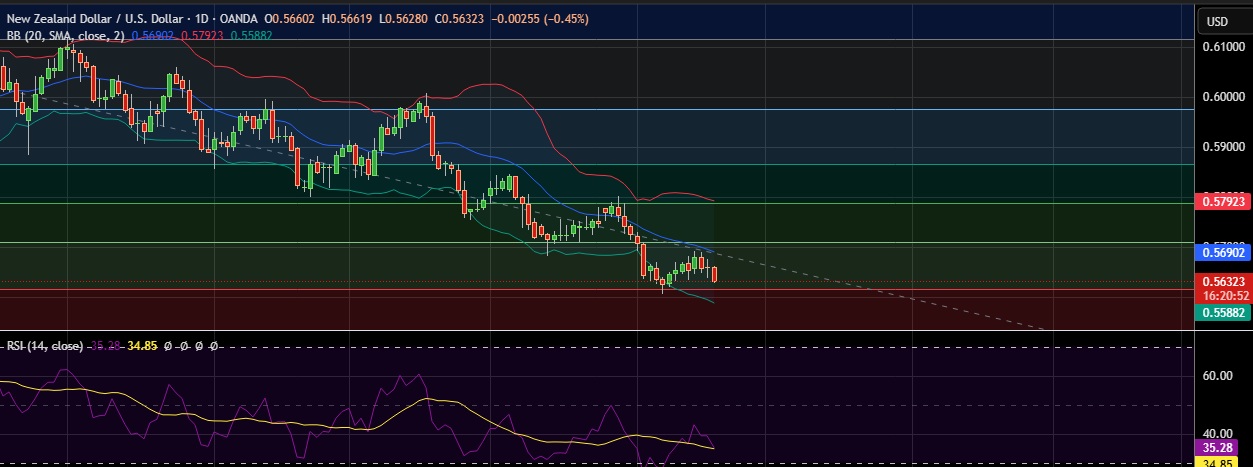Click the 0.61000 price scale level
The image size is (1253, 467).
1224,47
